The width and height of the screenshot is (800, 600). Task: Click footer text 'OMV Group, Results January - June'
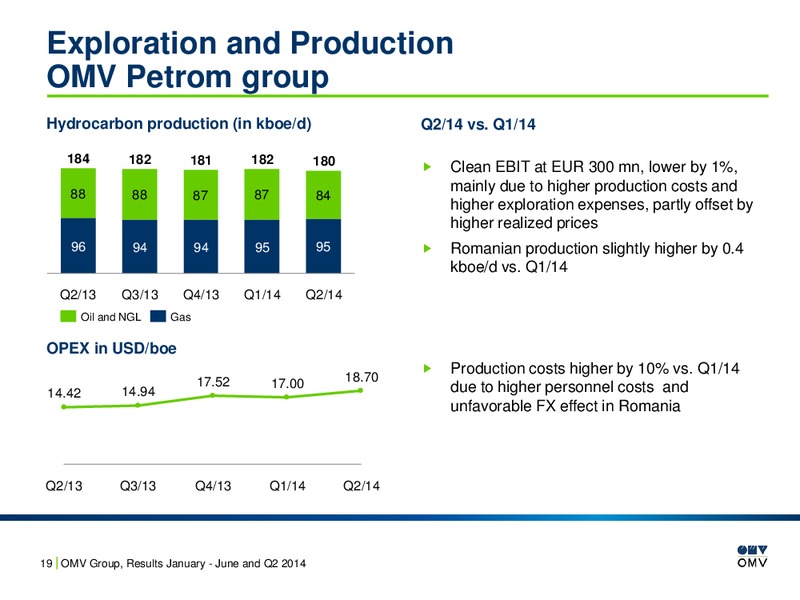[183, 563]
